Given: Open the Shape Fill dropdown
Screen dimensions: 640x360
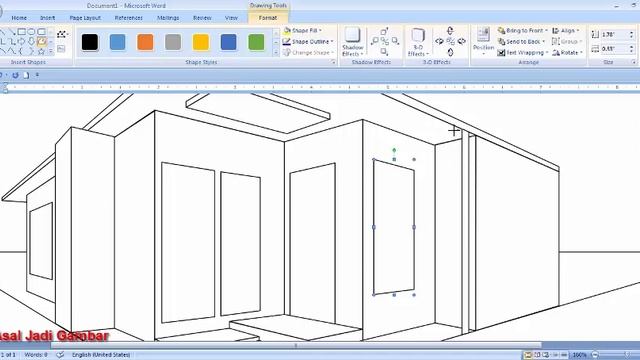Looking at the screenshot, I should (x=302, y=31).
